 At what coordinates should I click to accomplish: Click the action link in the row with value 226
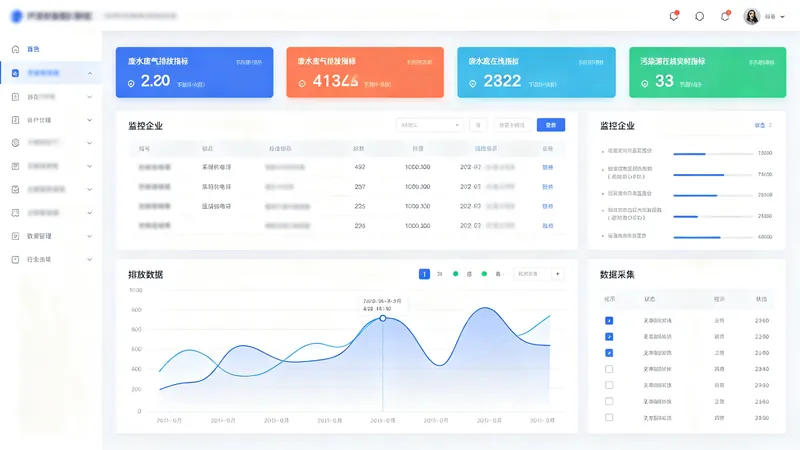click(x=547, y=226)
